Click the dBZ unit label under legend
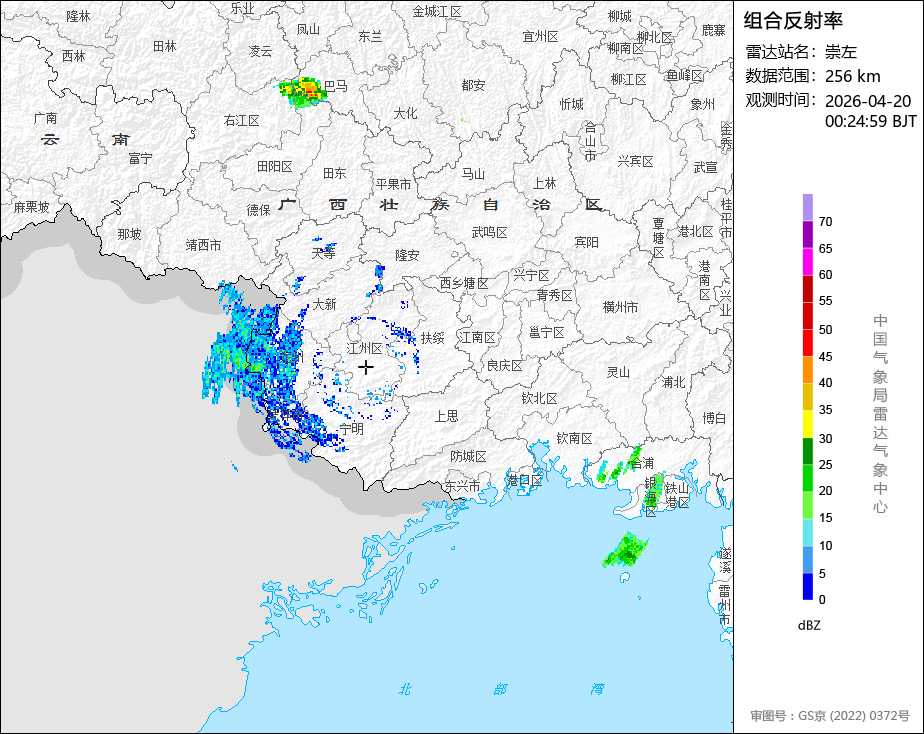 tap(809, 626)
